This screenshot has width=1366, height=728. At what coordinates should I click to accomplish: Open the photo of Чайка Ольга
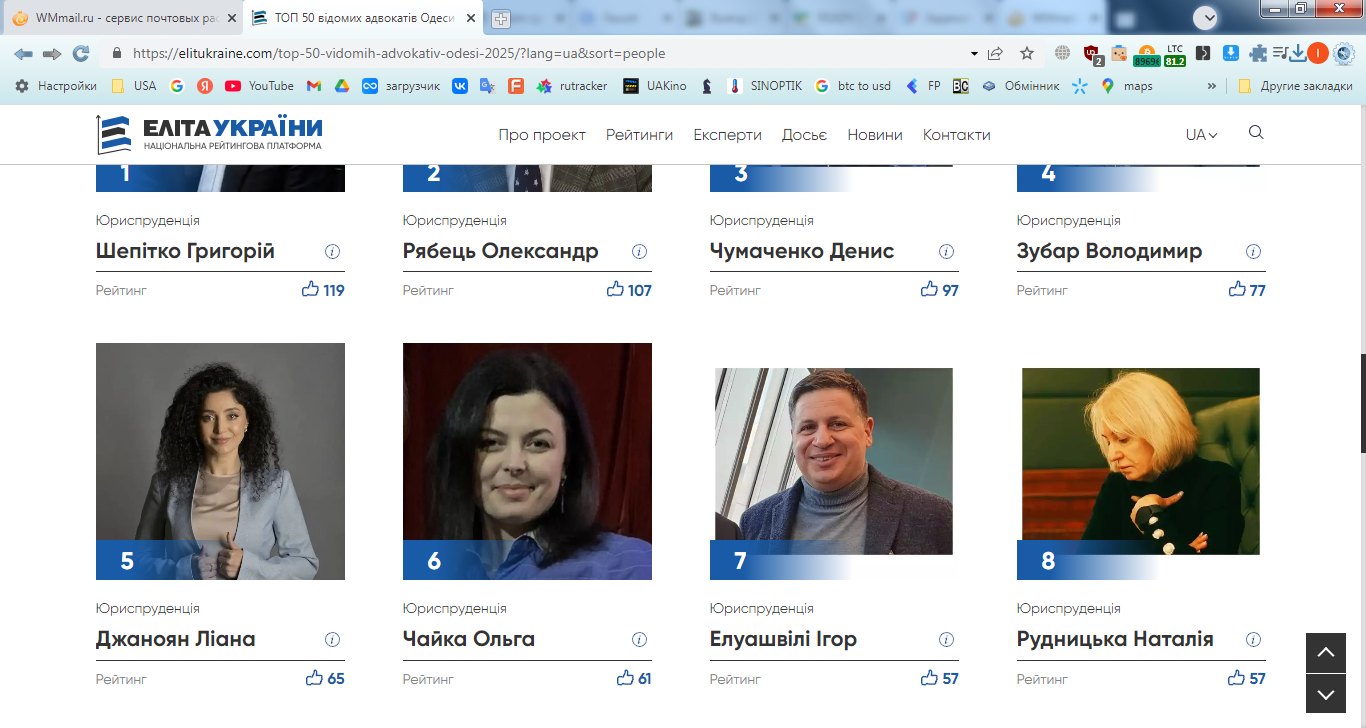tap(527, 461)
